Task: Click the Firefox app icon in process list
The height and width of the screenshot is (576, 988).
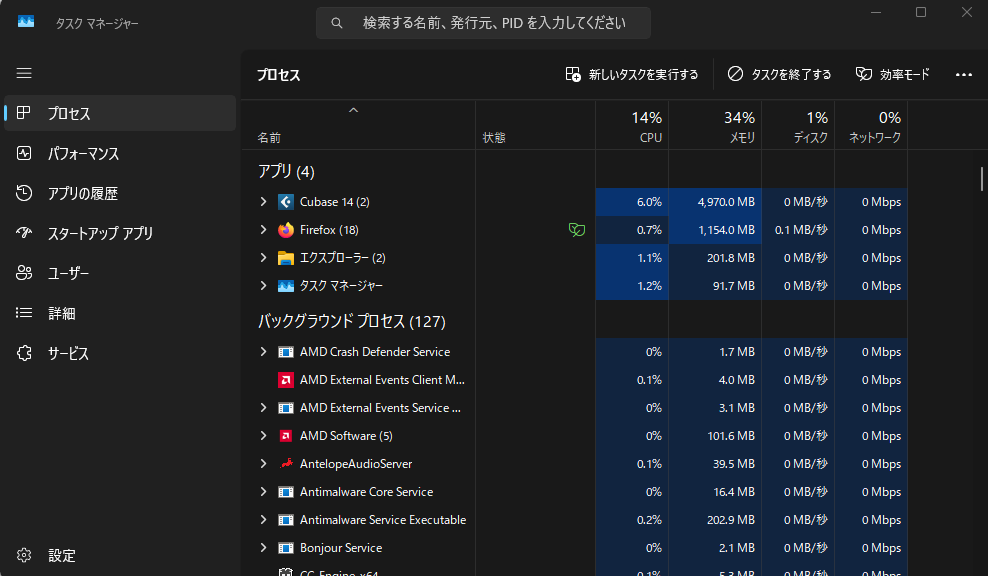Action: [286, 230]
